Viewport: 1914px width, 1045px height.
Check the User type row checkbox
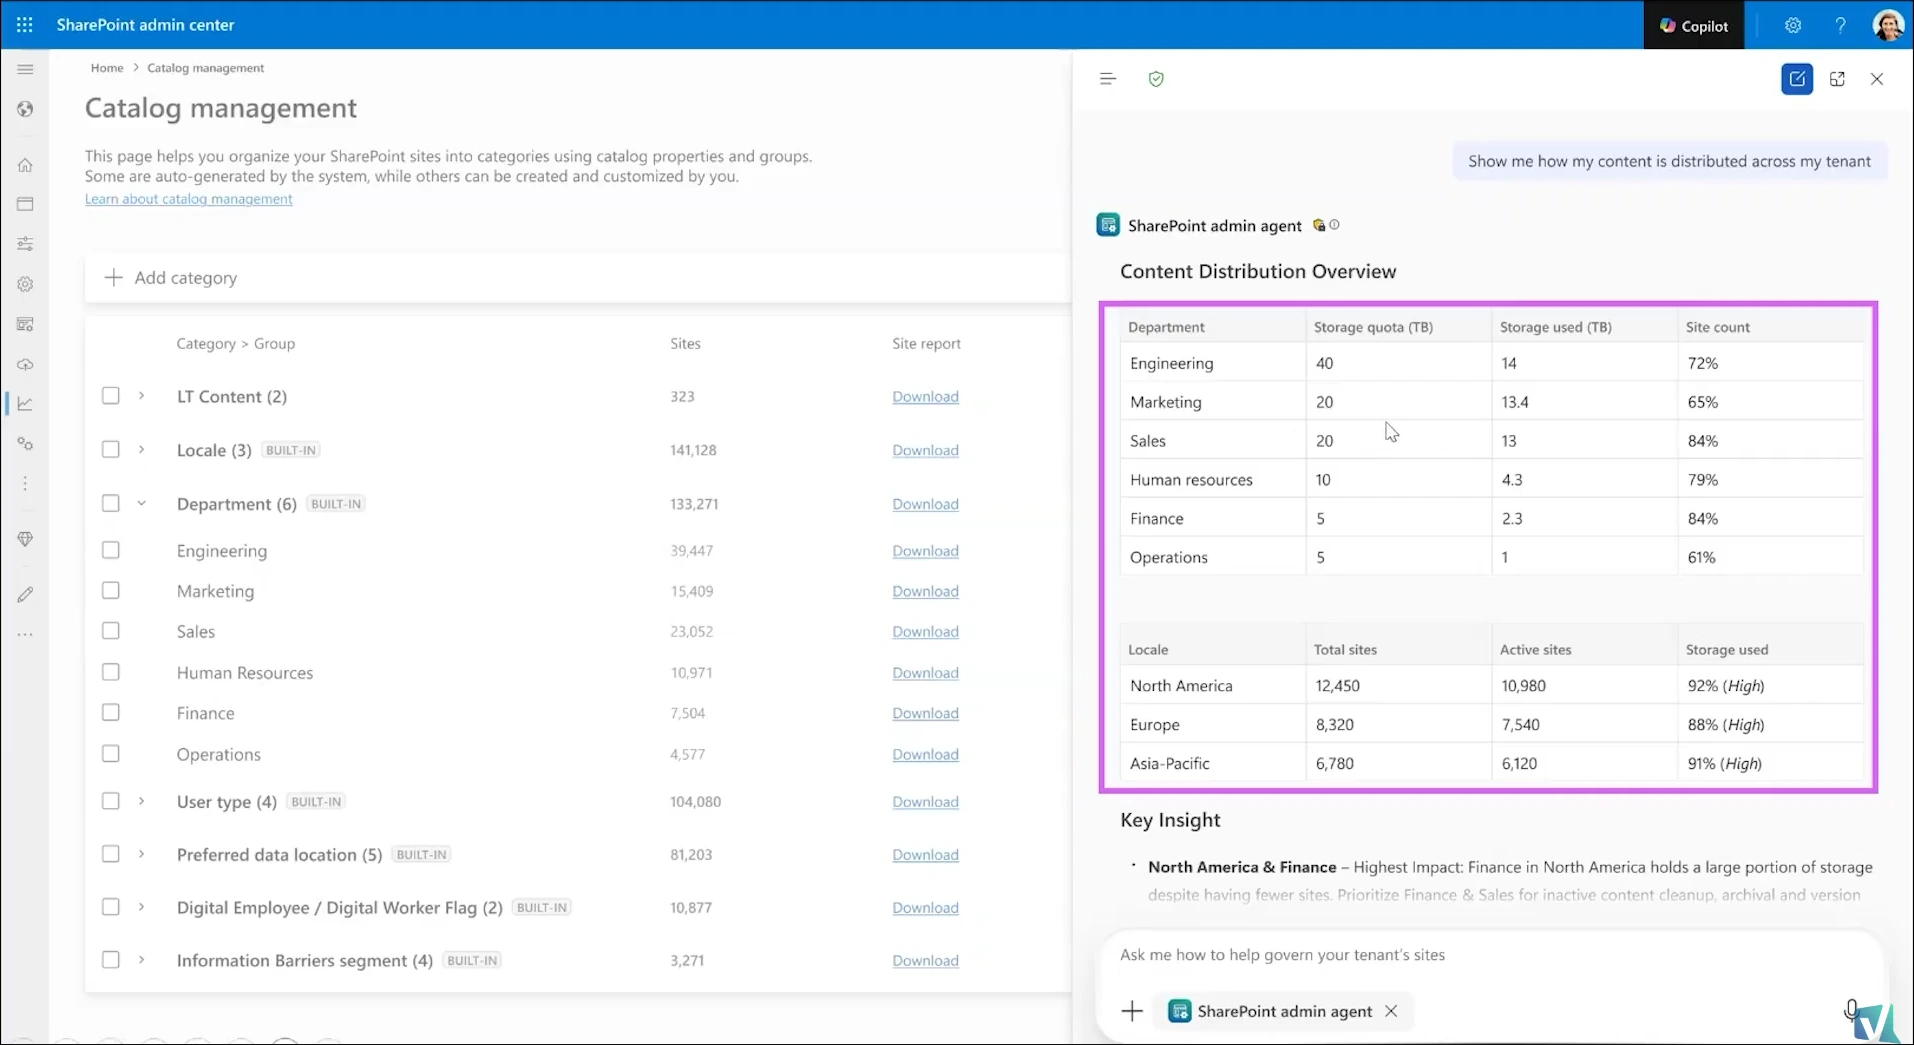[x=111, y=801]
